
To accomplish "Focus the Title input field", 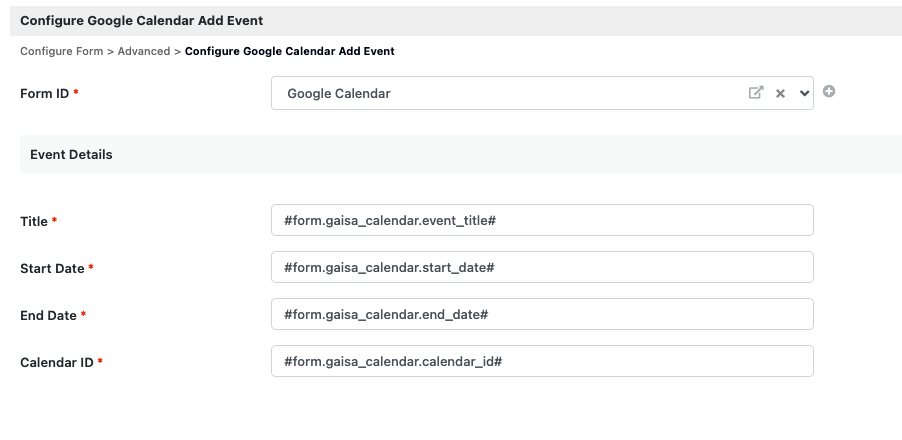I will point(542,220).
